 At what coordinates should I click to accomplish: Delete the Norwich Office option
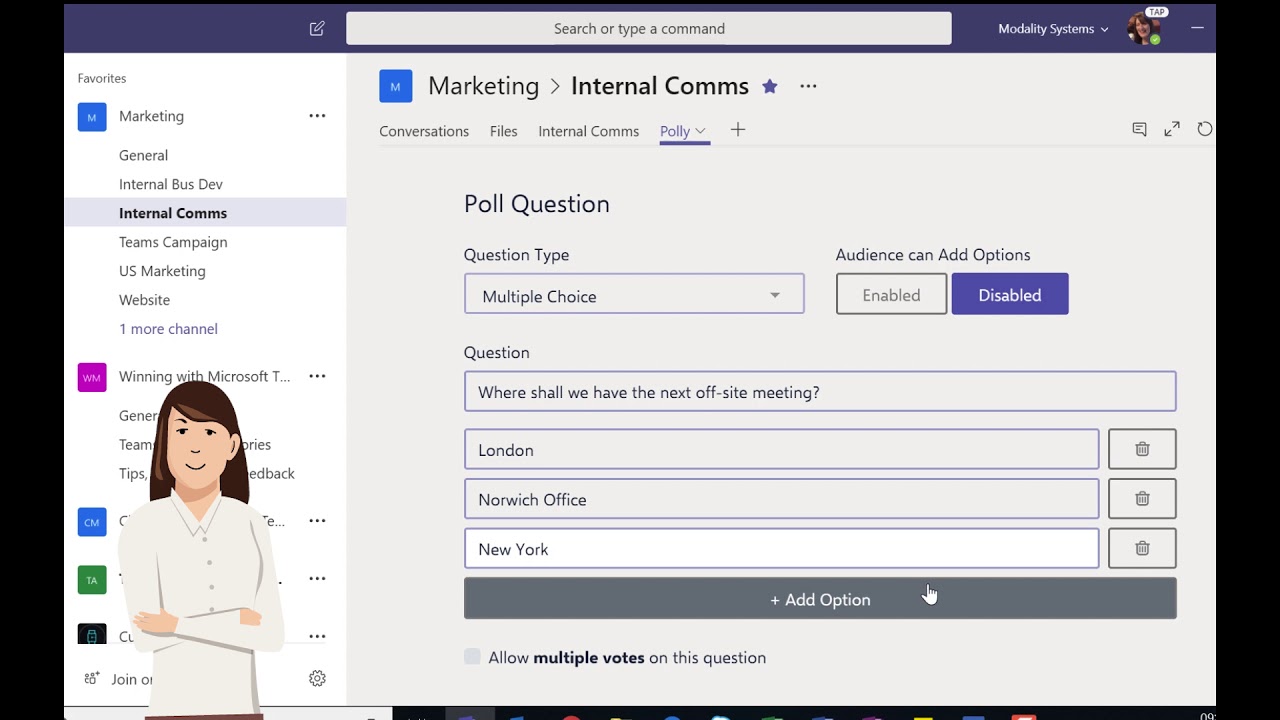[x=1142, y=499]
